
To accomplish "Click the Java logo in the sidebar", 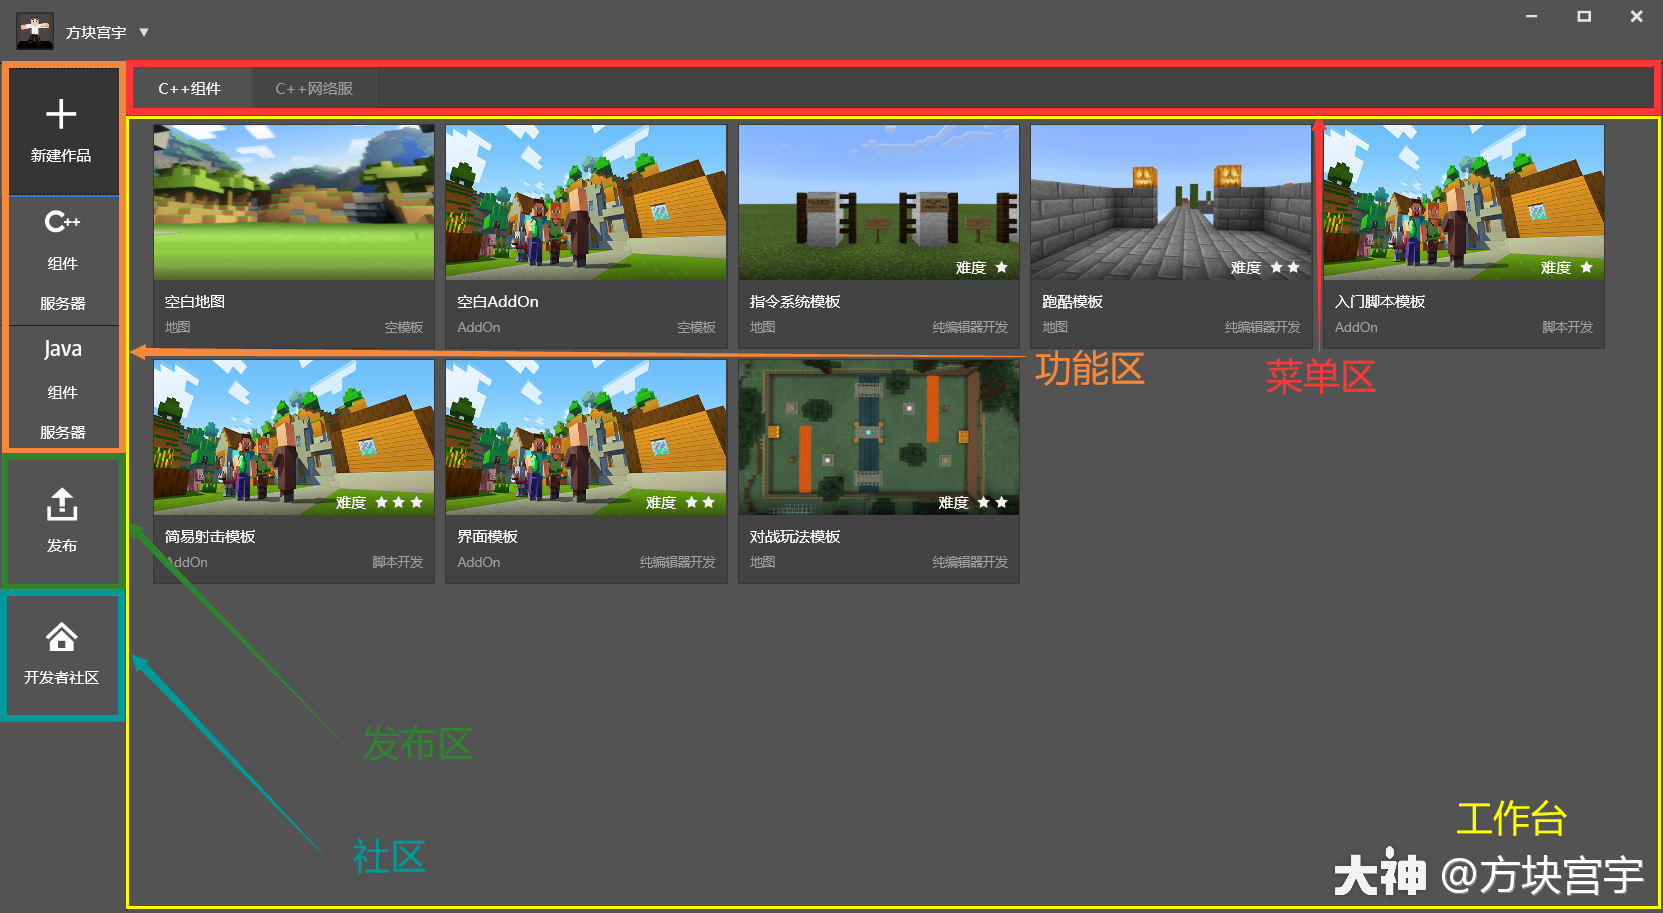I will [x=62, y=349].
